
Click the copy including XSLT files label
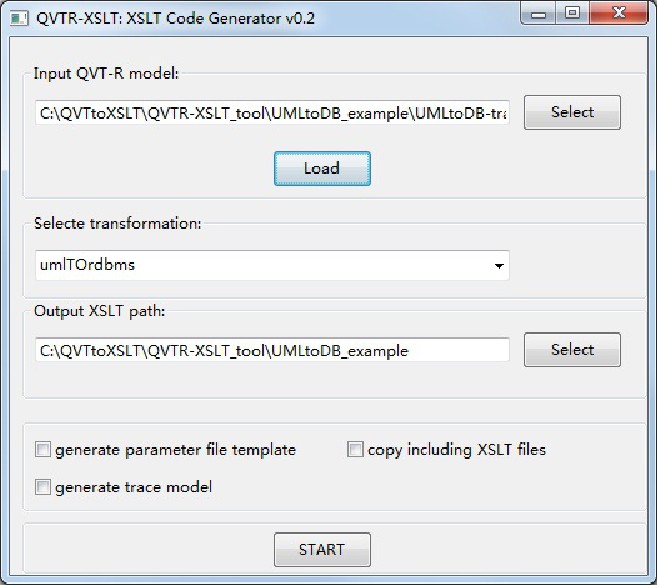457,449
